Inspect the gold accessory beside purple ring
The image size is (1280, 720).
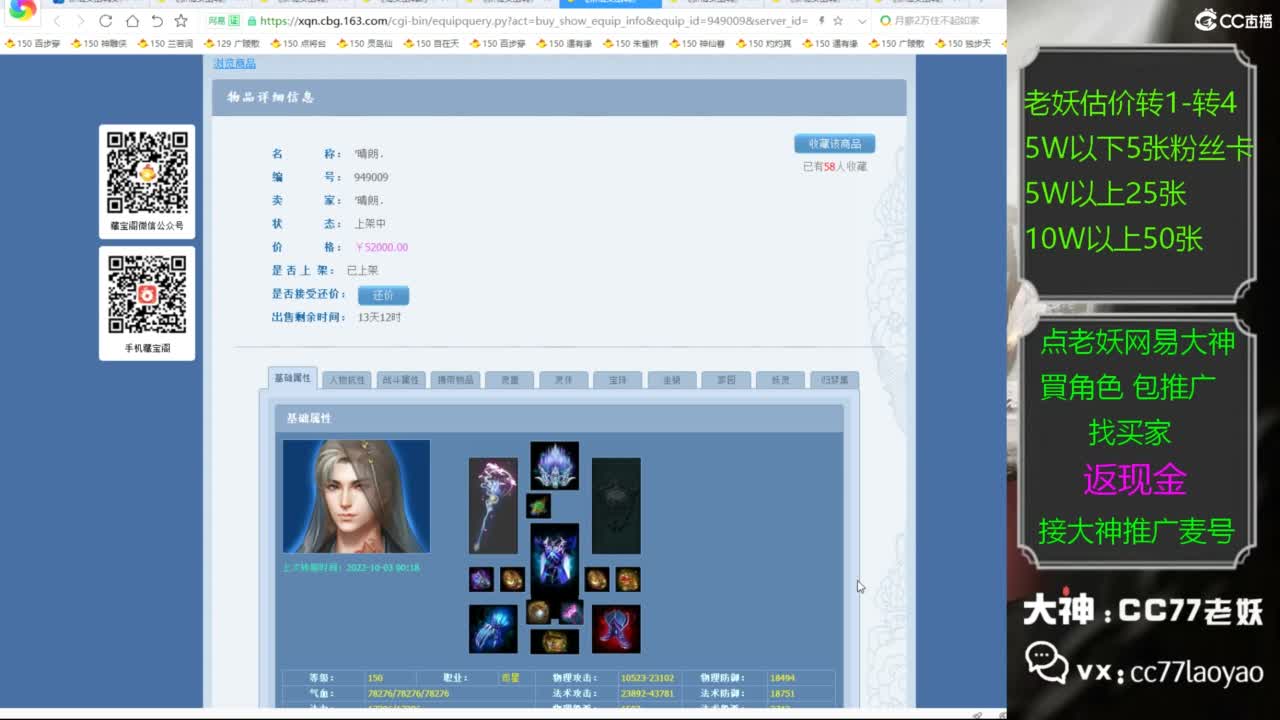512,579
